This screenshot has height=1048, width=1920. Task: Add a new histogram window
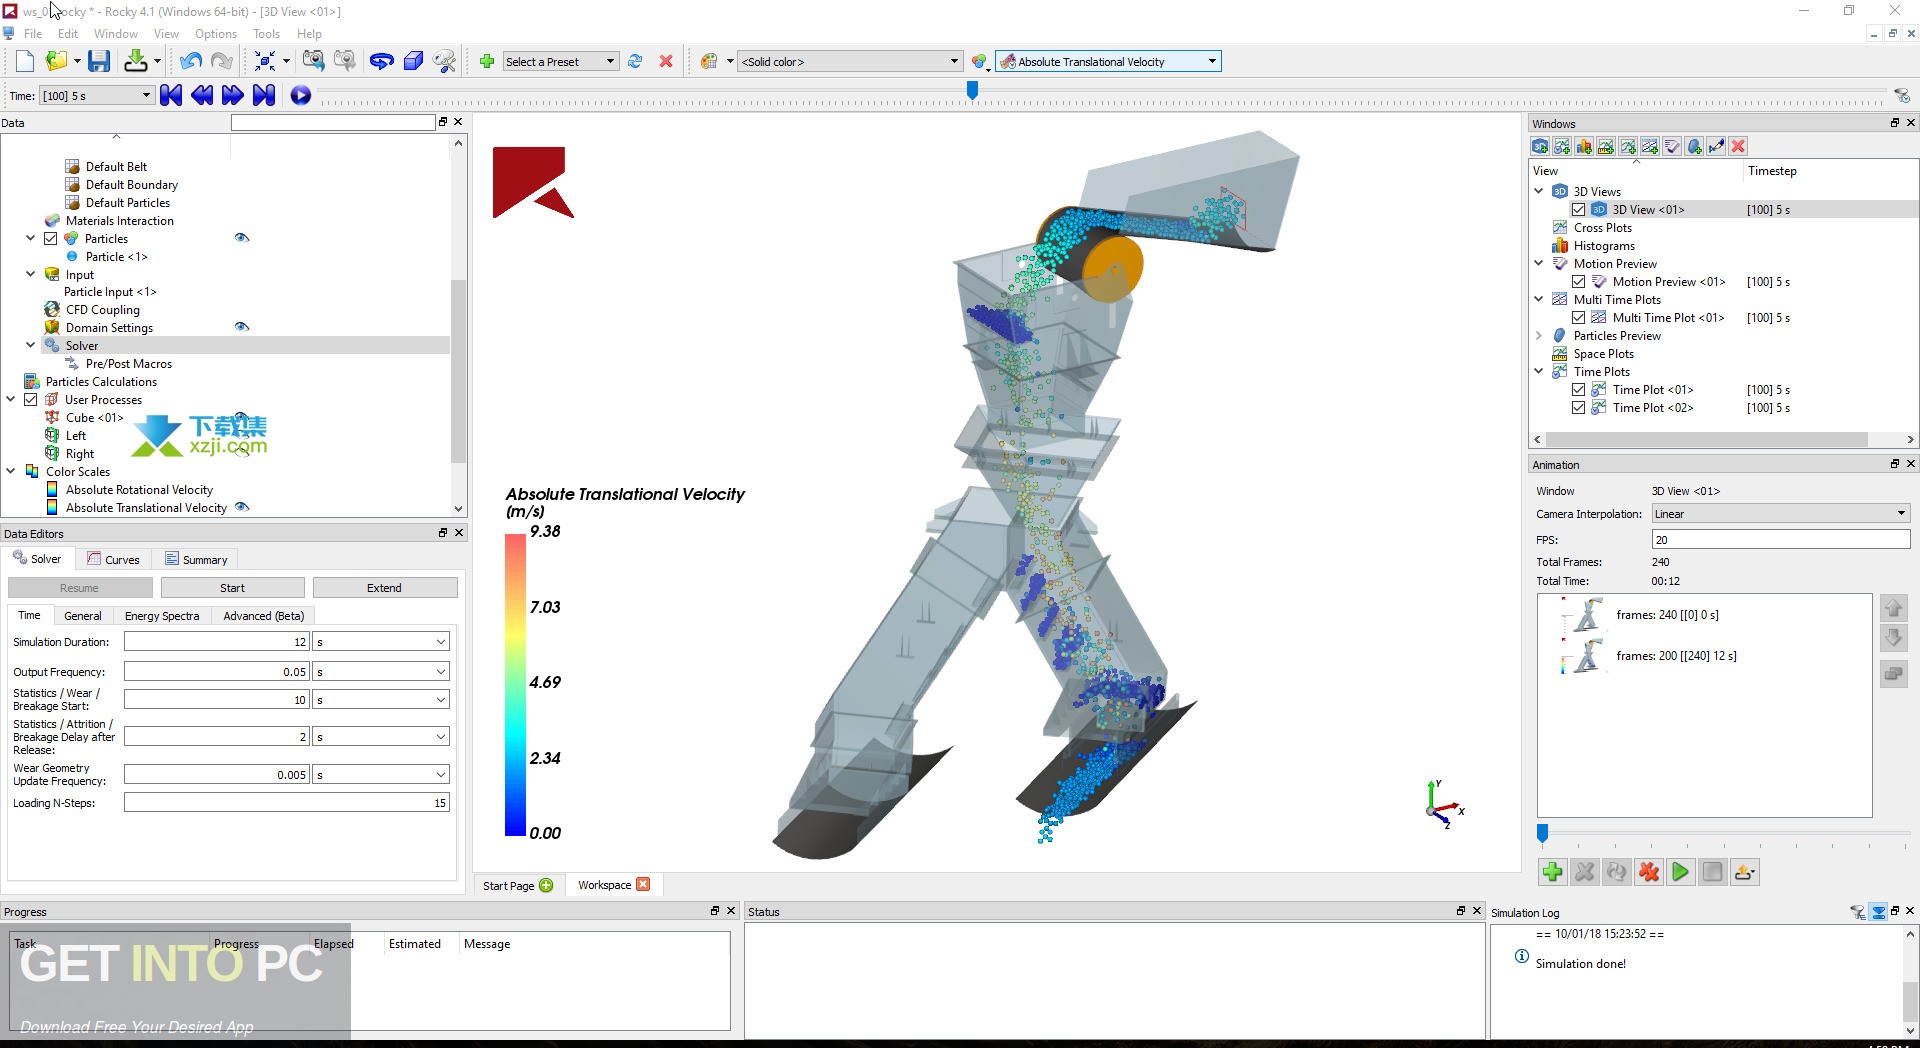point(1584,147)
